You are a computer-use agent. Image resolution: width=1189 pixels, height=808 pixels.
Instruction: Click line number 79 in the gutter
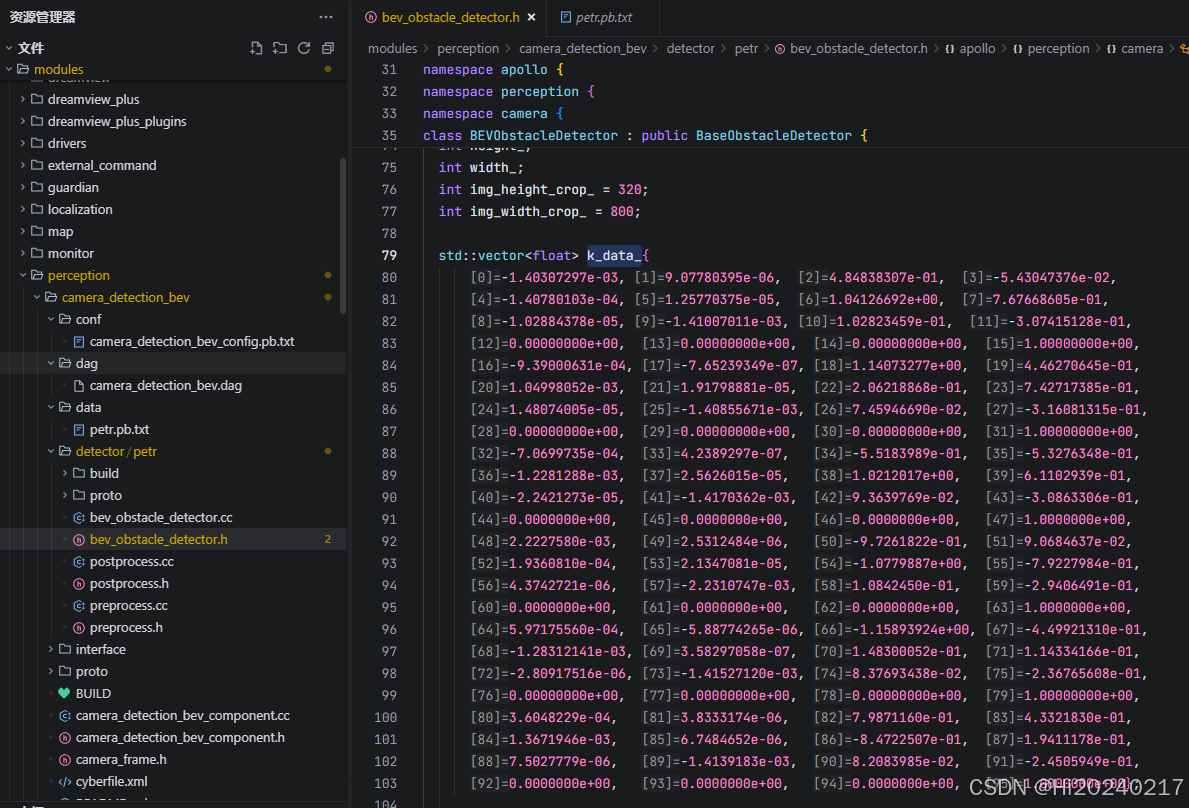pos(389,255)
